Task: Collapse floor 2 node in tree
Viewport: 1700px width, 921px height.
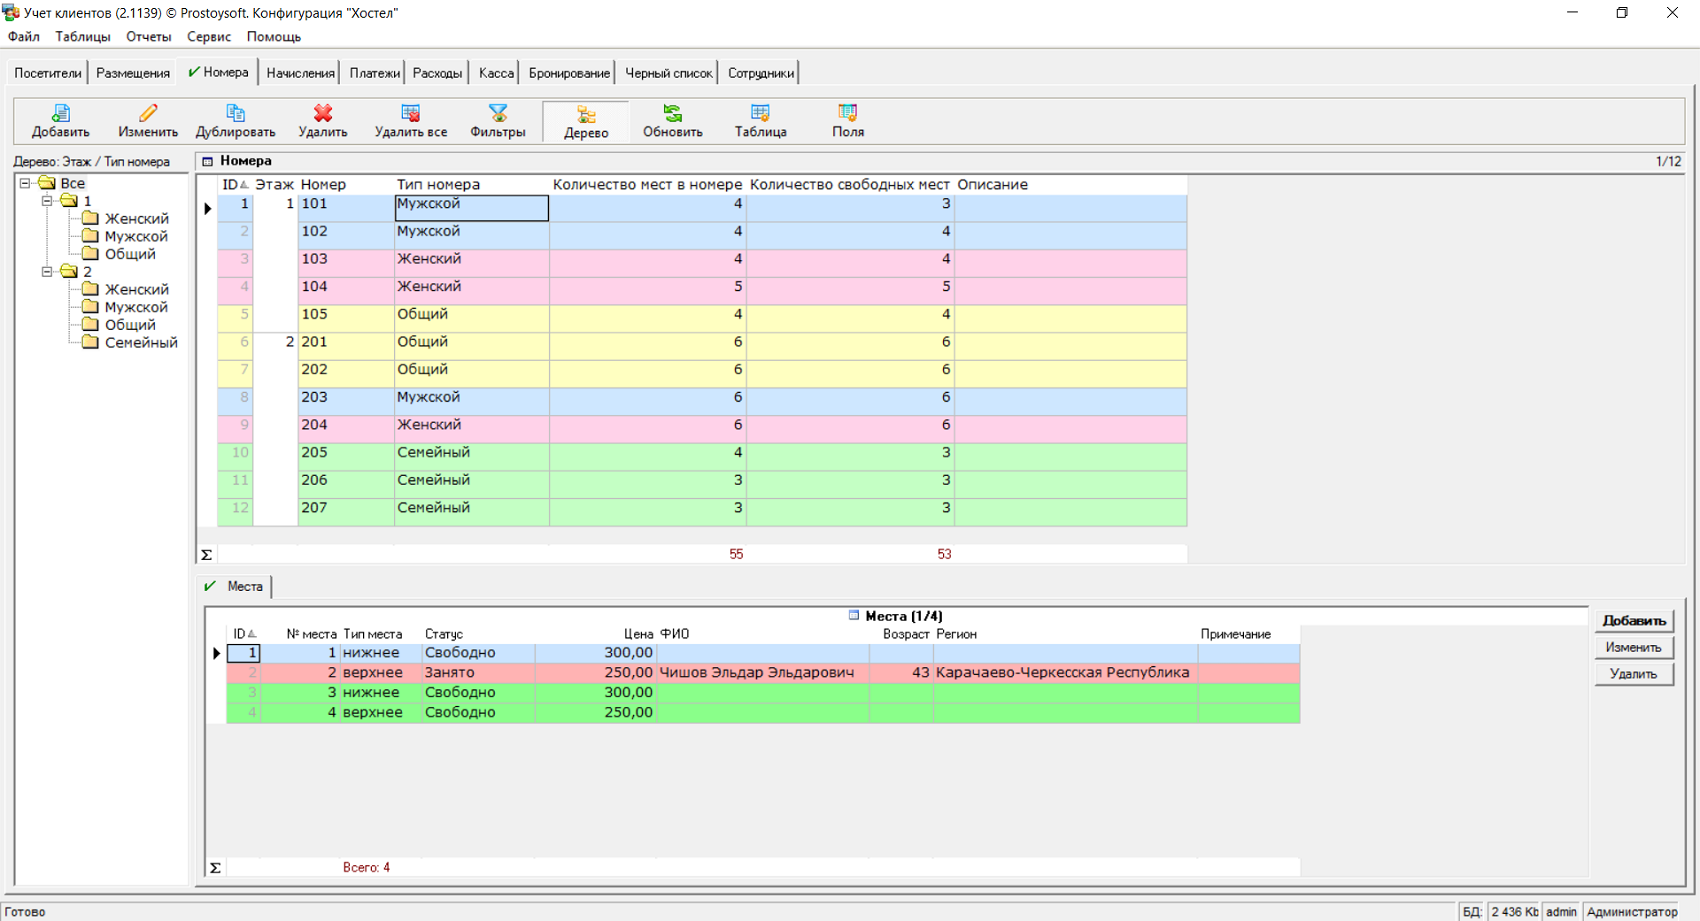Action: tap(47, 272)
